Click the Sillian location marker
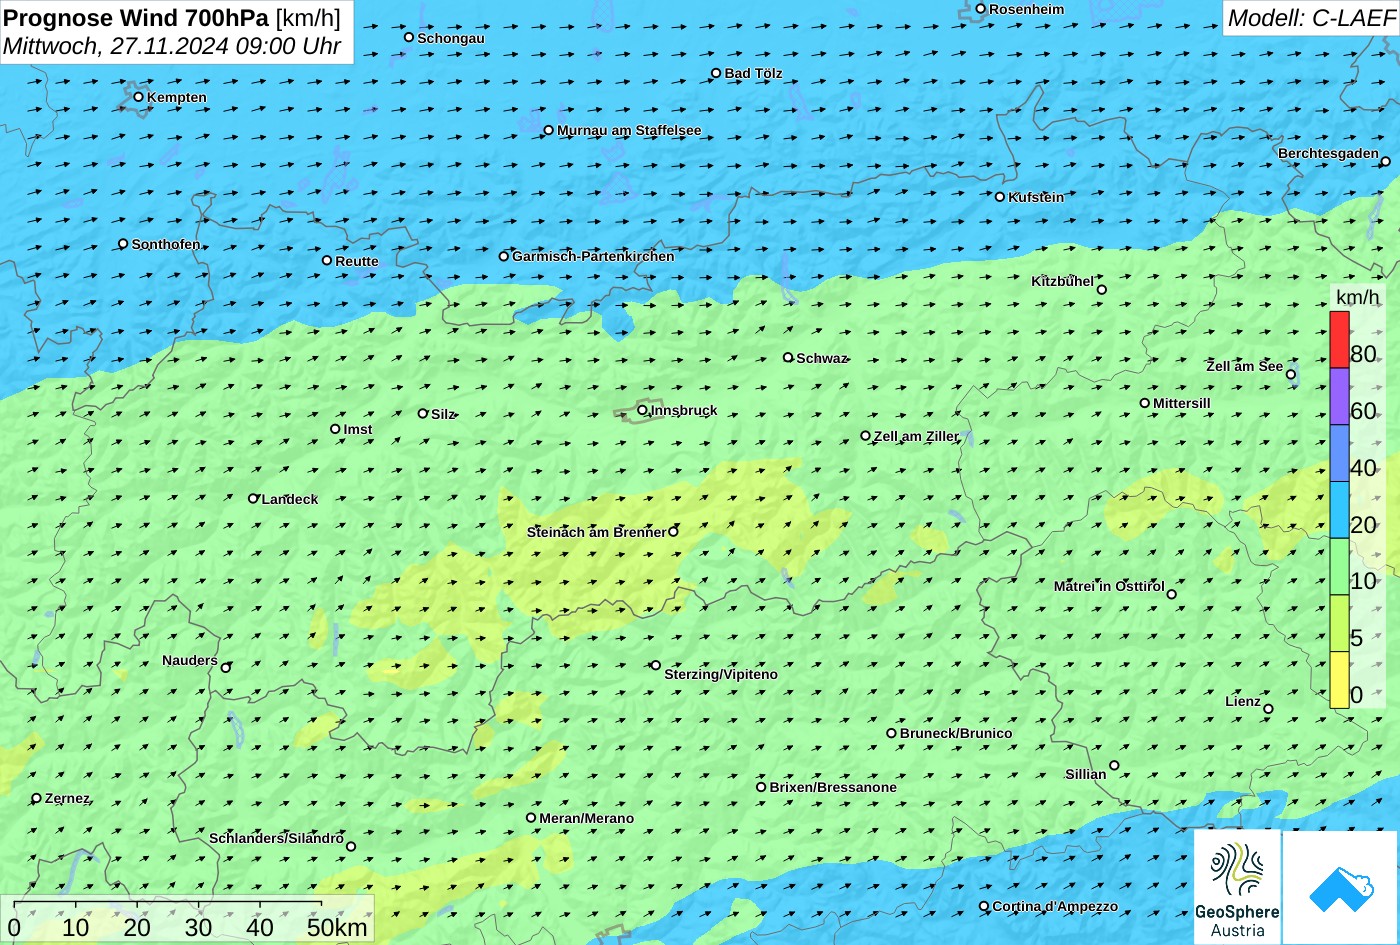 point(1114,765)
